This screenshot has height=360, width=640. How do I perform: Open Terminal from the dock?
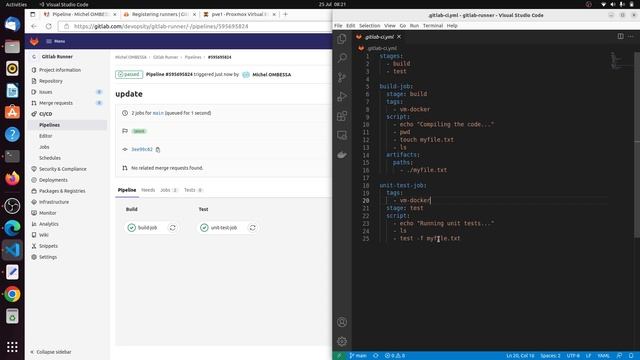tap(12, 156)
